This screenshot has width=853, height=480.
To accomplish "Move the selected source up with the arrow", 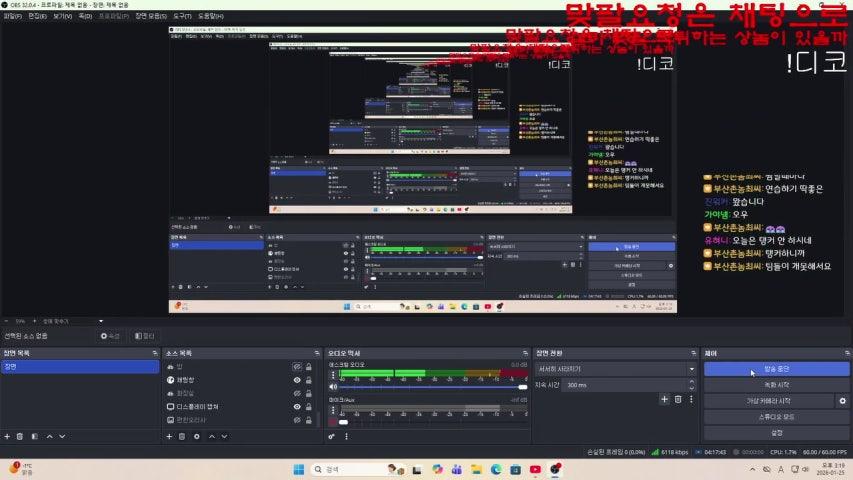I will (x=210, y=436).
